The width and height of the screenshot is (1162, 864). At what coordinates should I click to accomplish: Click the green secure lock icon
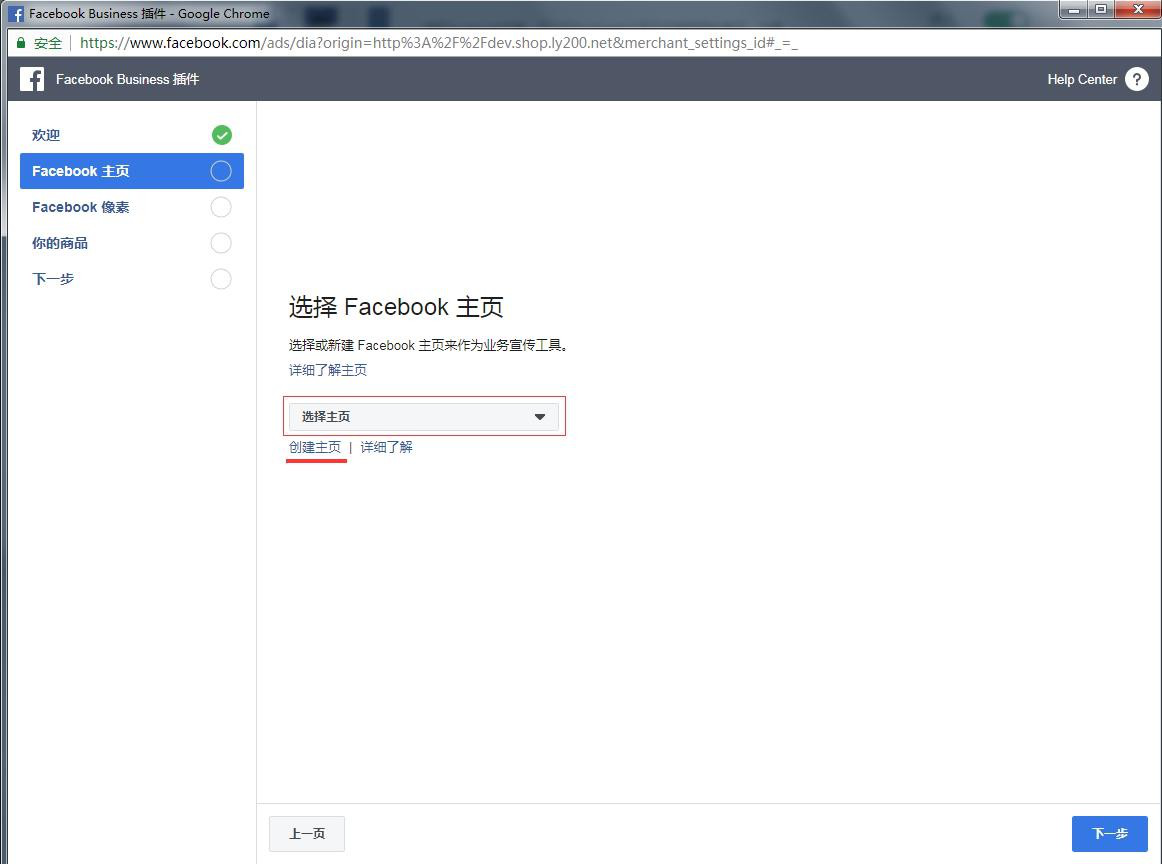(21, 43)
